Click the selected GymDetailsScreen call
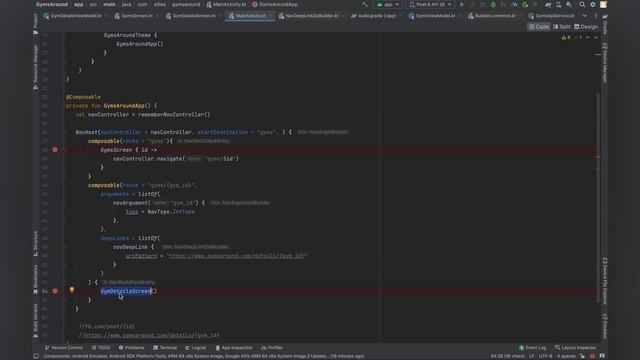The image size is (640, 360). [x=126, y=291]
